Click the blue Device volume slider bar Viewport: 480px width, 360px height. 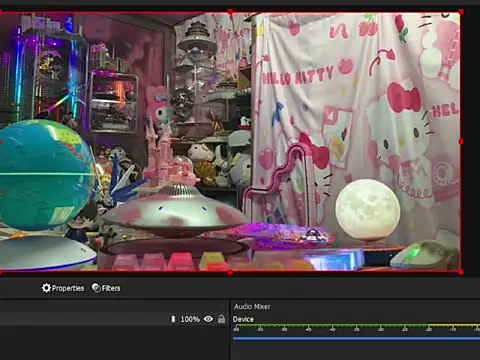pos(356,338)
